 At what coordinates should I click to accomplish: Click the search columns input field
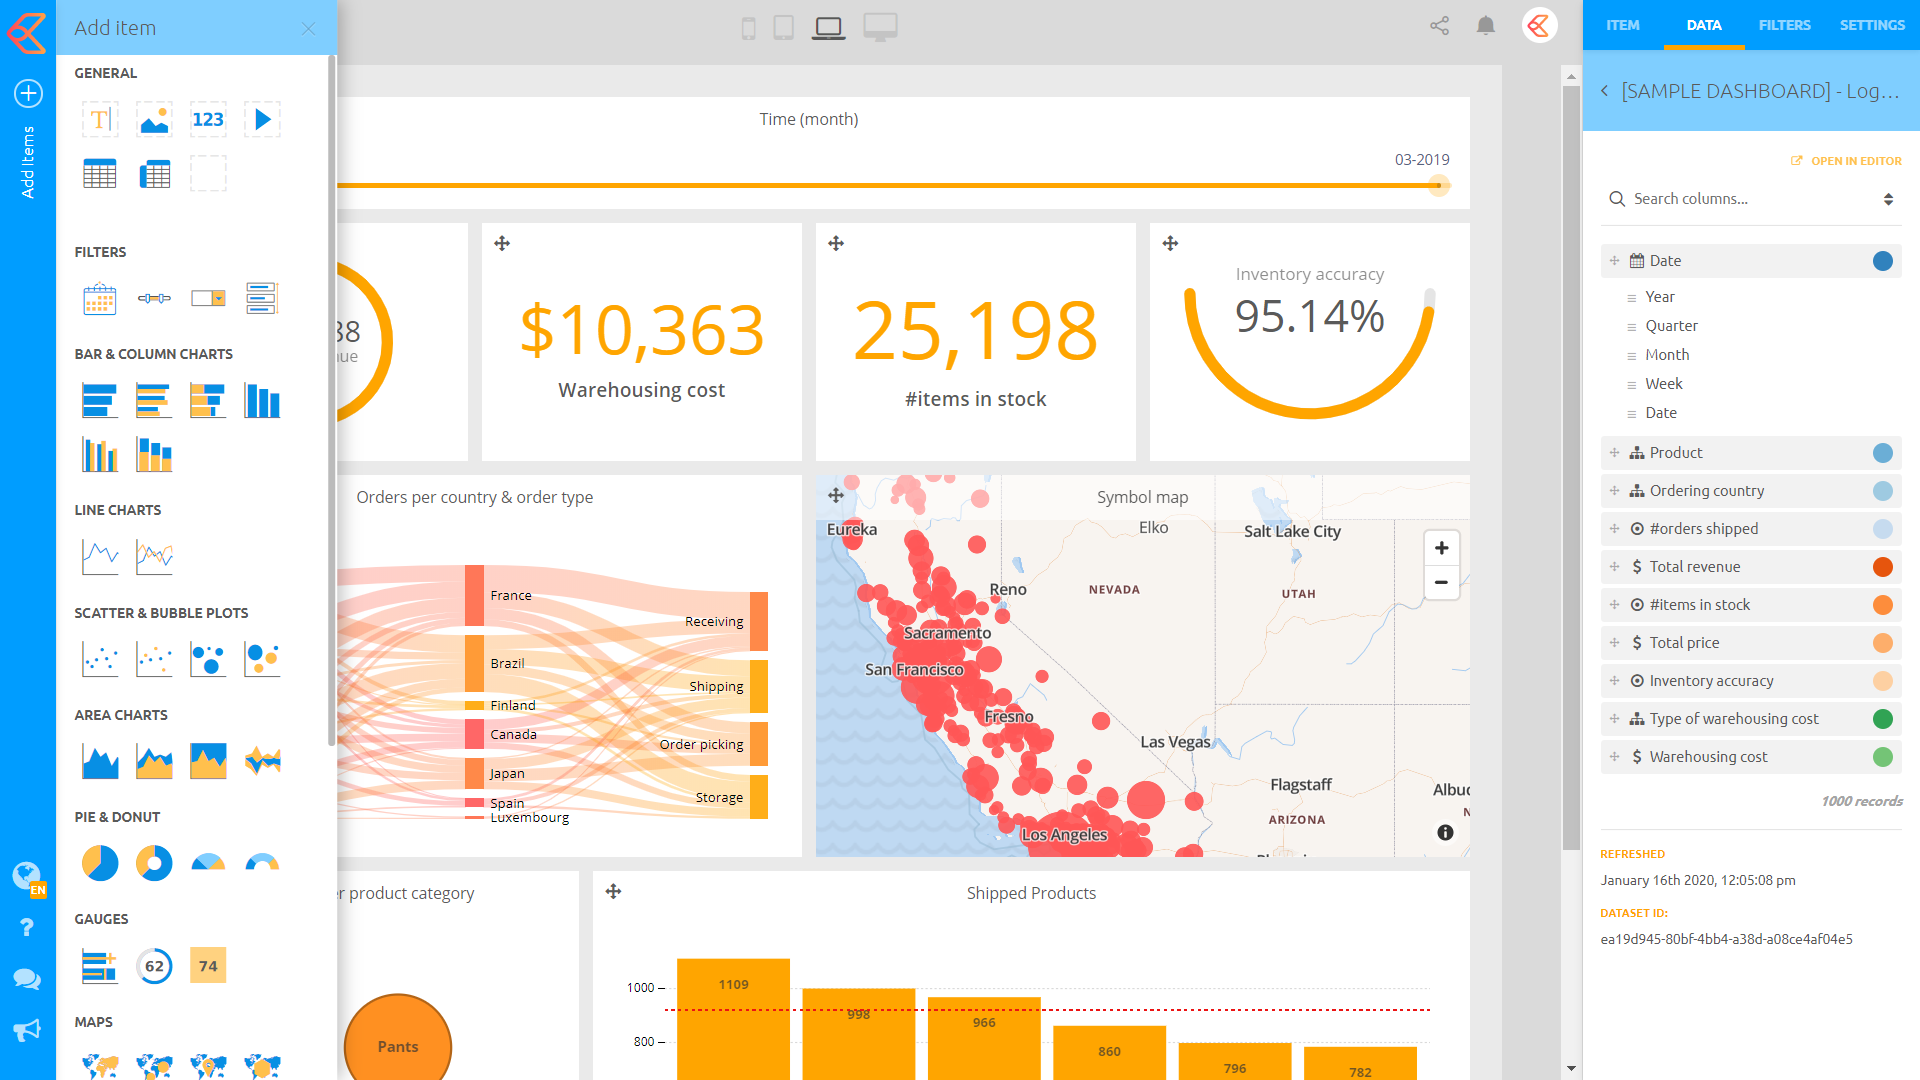pyautogui.click(x=1743, y=200)
